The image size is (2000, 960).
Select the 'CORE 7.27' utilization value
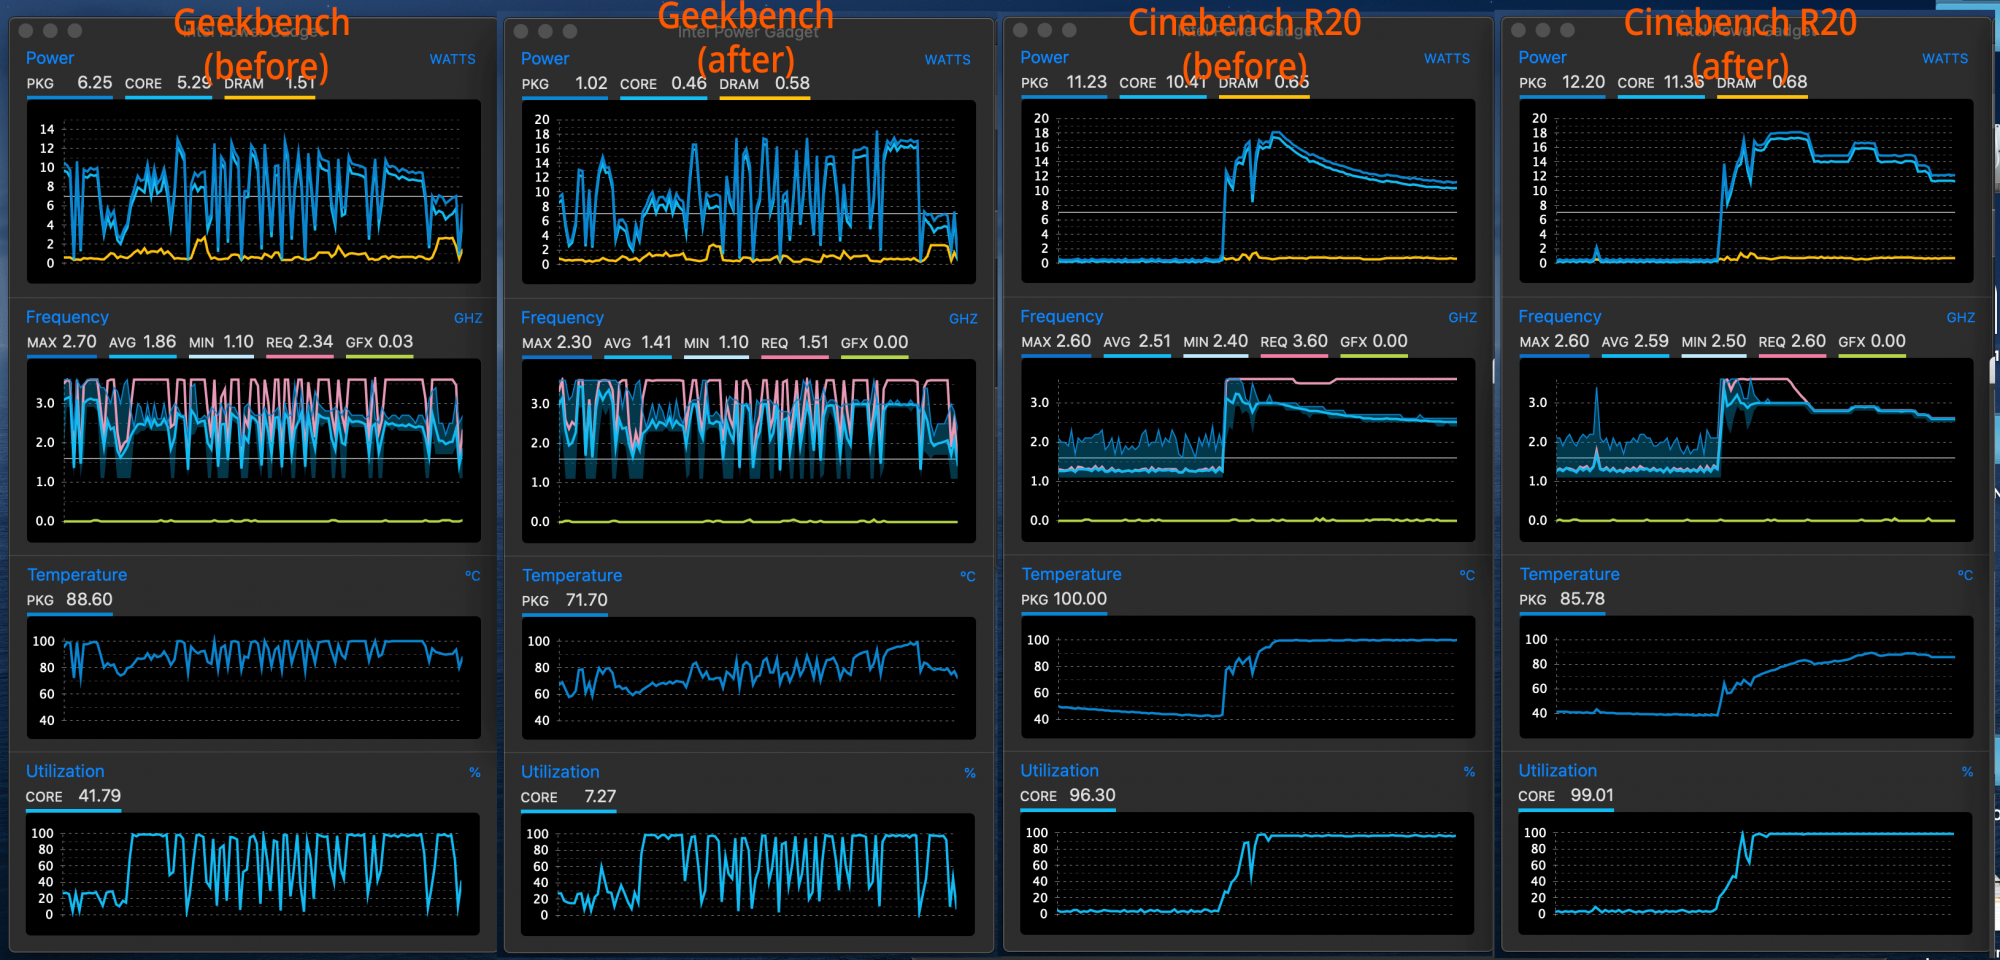click(568, 798)
